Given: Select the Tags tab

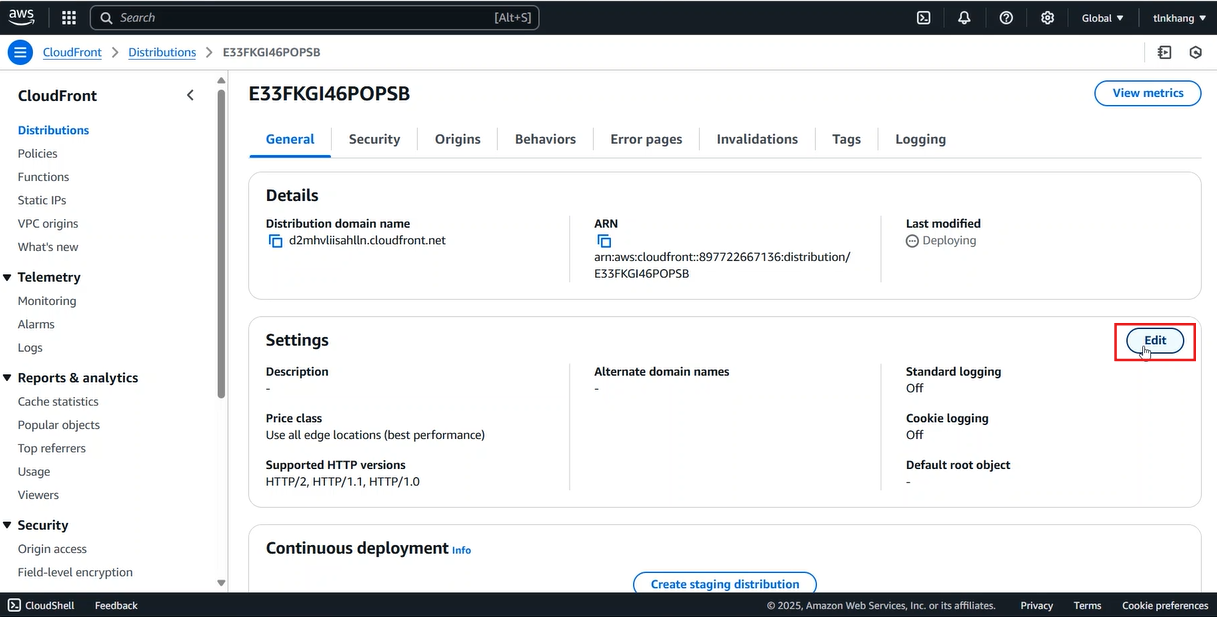Looking at the screenshot, I should pyautogui.click(x=846, y=139).
